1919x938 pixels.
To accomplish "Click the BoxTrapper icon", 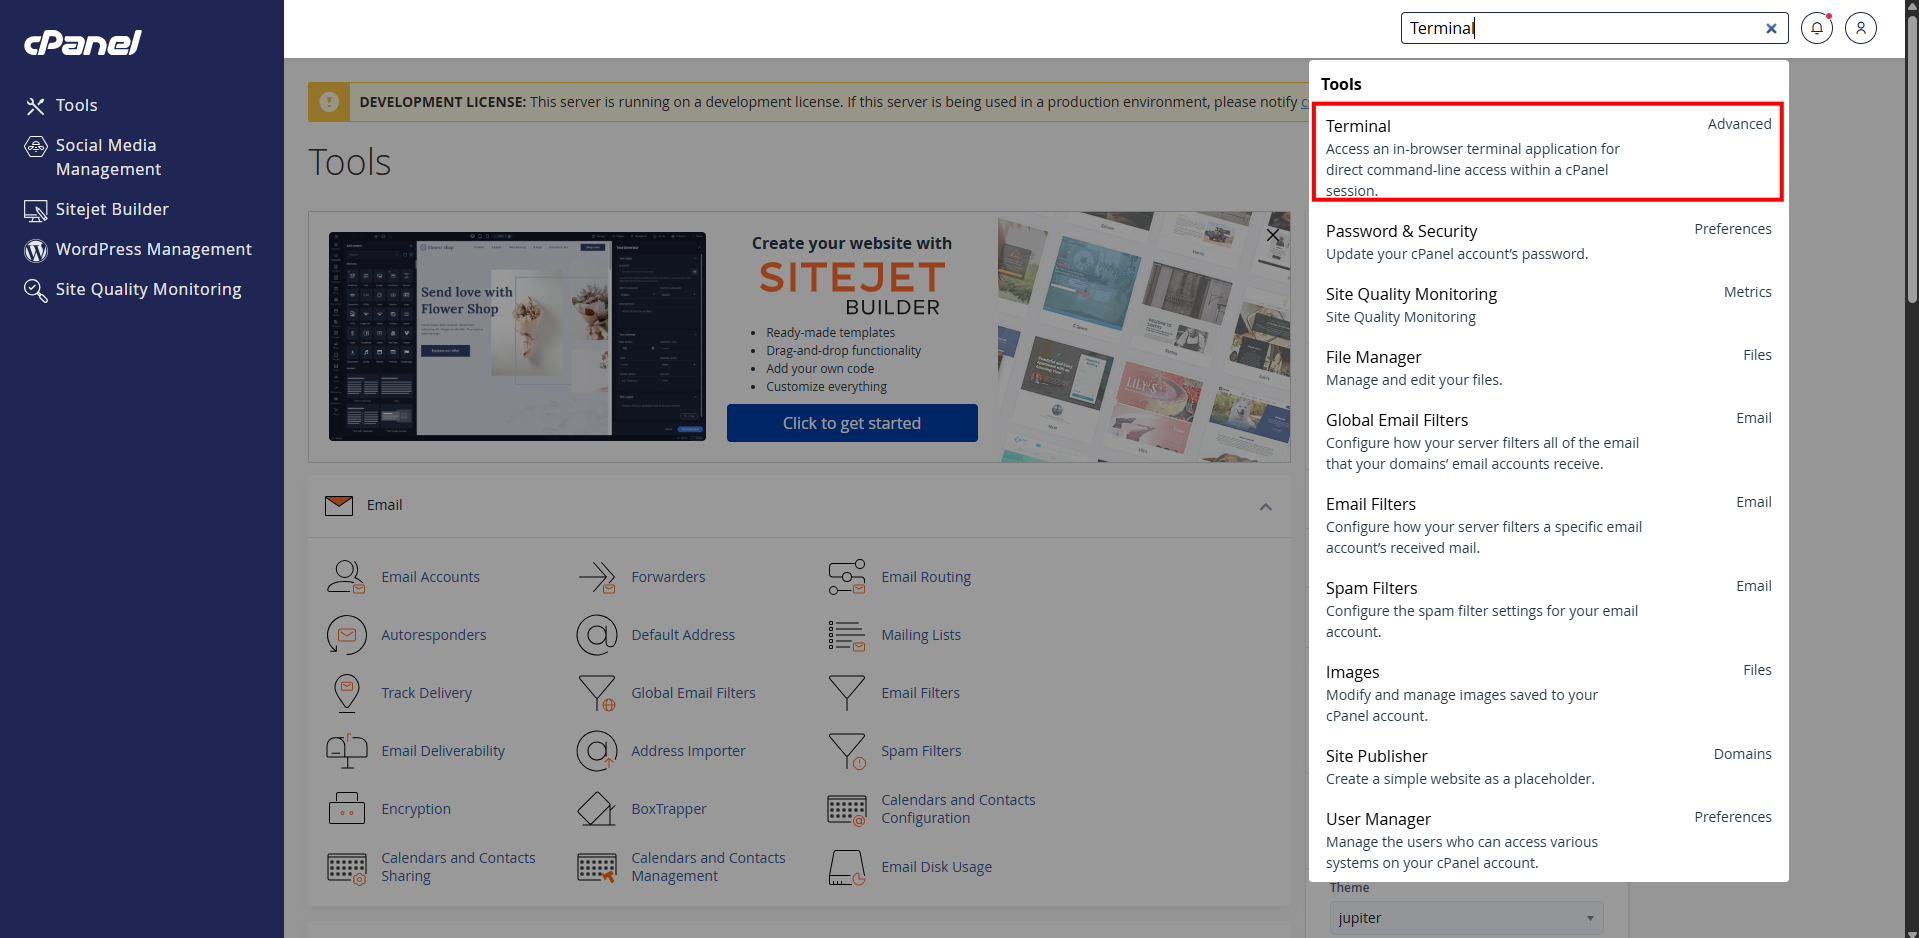I will [x=597, y=809].
